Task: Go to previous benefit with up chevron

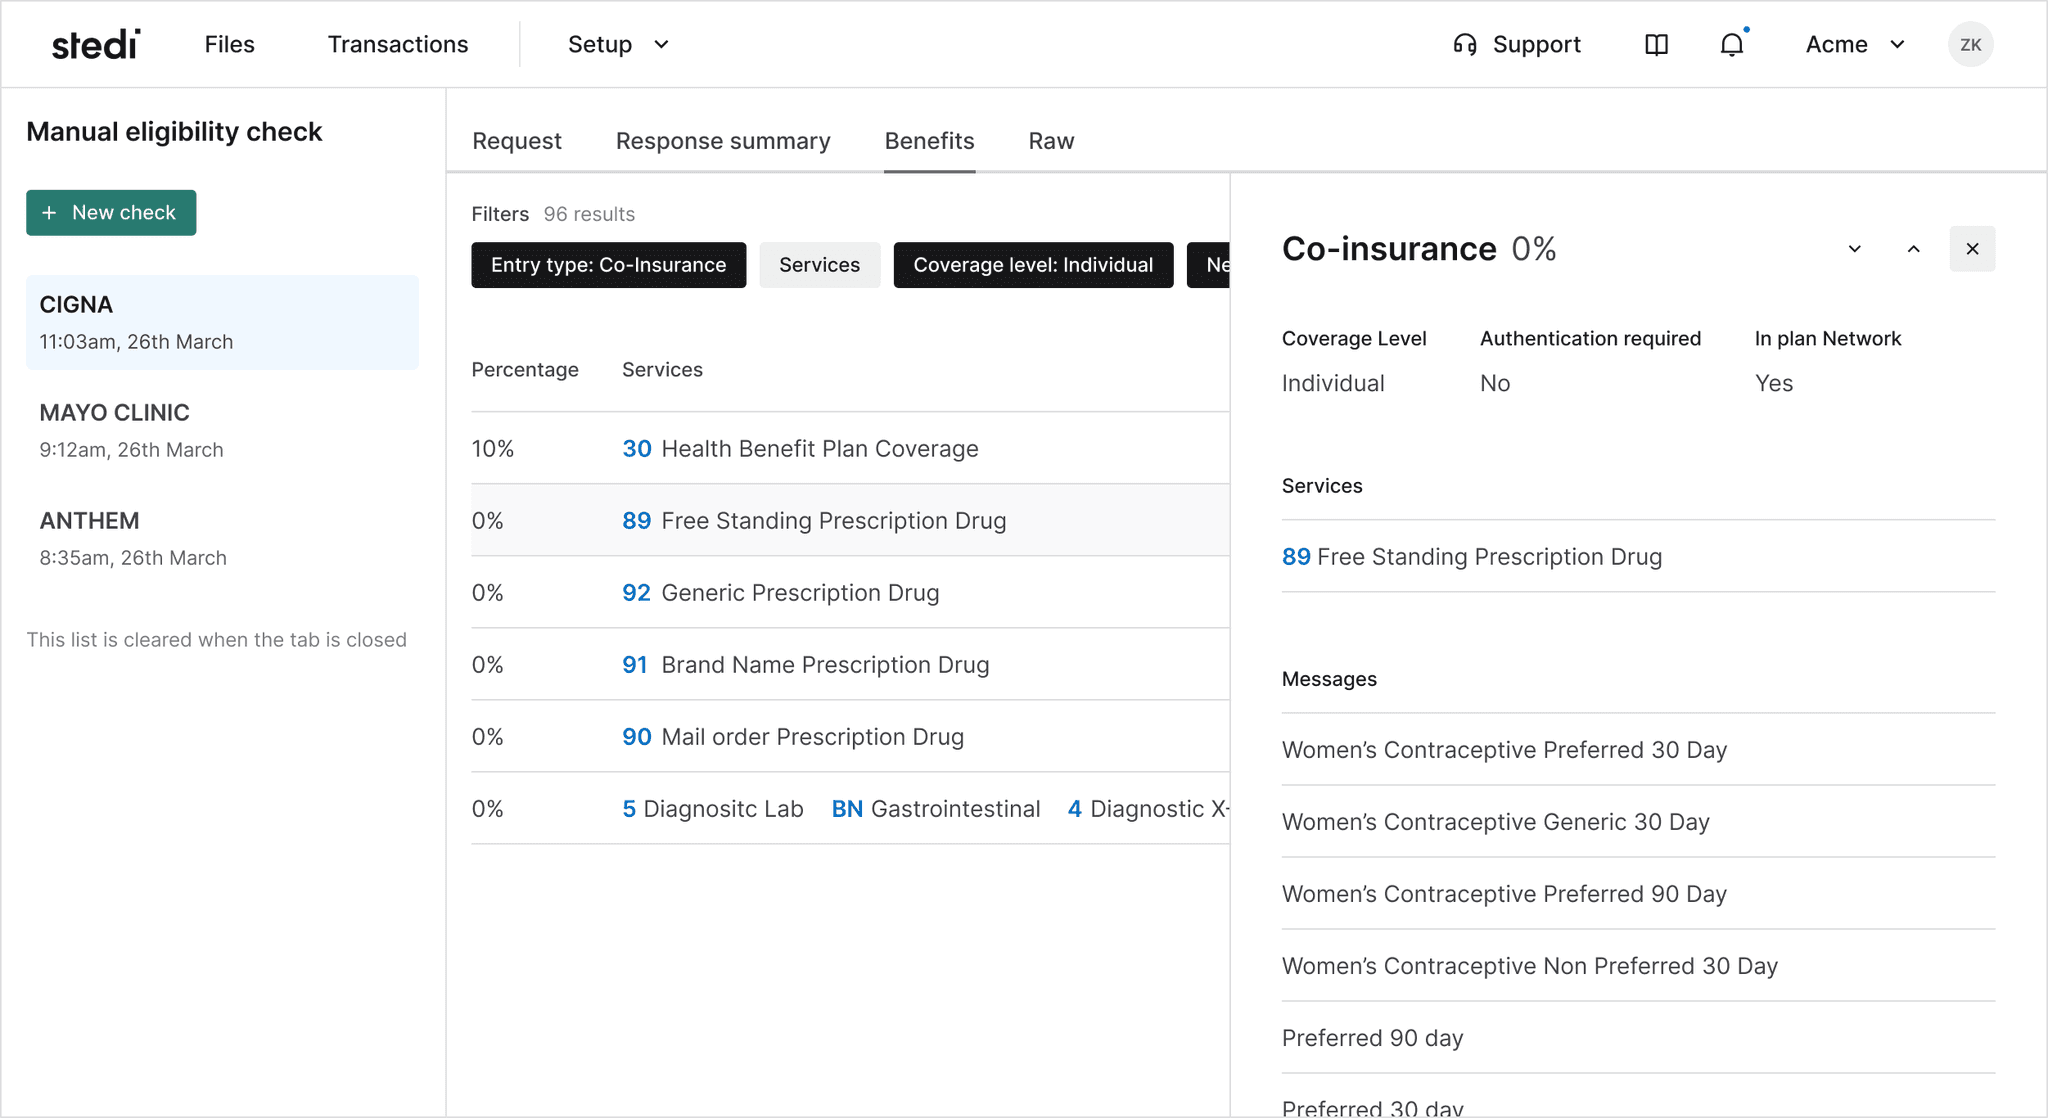Action: click(x=1913, y=249)
